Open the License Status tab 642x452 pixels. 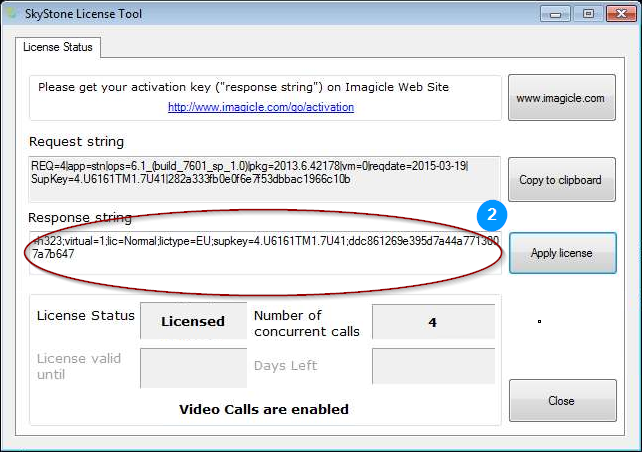point(58,47)
